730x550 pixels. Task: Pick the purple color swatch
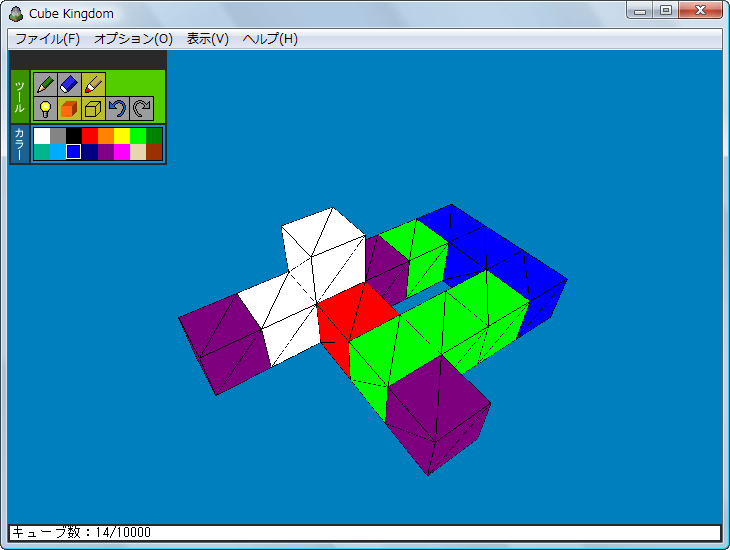(106, 152)
